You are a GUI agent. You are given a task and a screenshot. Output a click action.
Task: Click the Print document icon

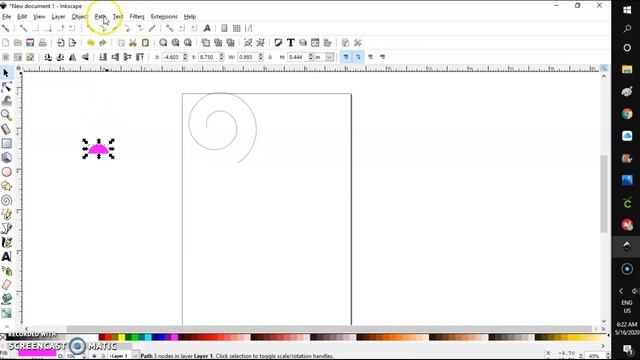tap(42, 42)
